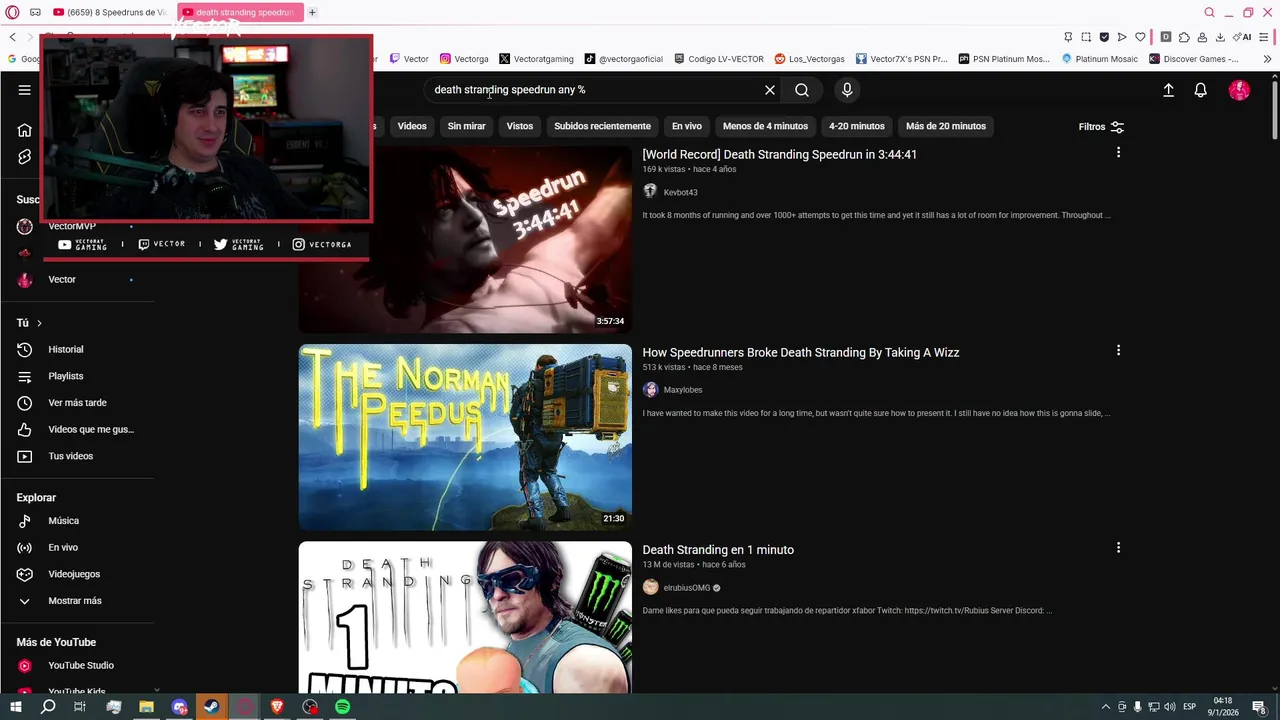Open World Record Death Stranding Speedrun title
The image size is (1280, 720).
(779, 154)
